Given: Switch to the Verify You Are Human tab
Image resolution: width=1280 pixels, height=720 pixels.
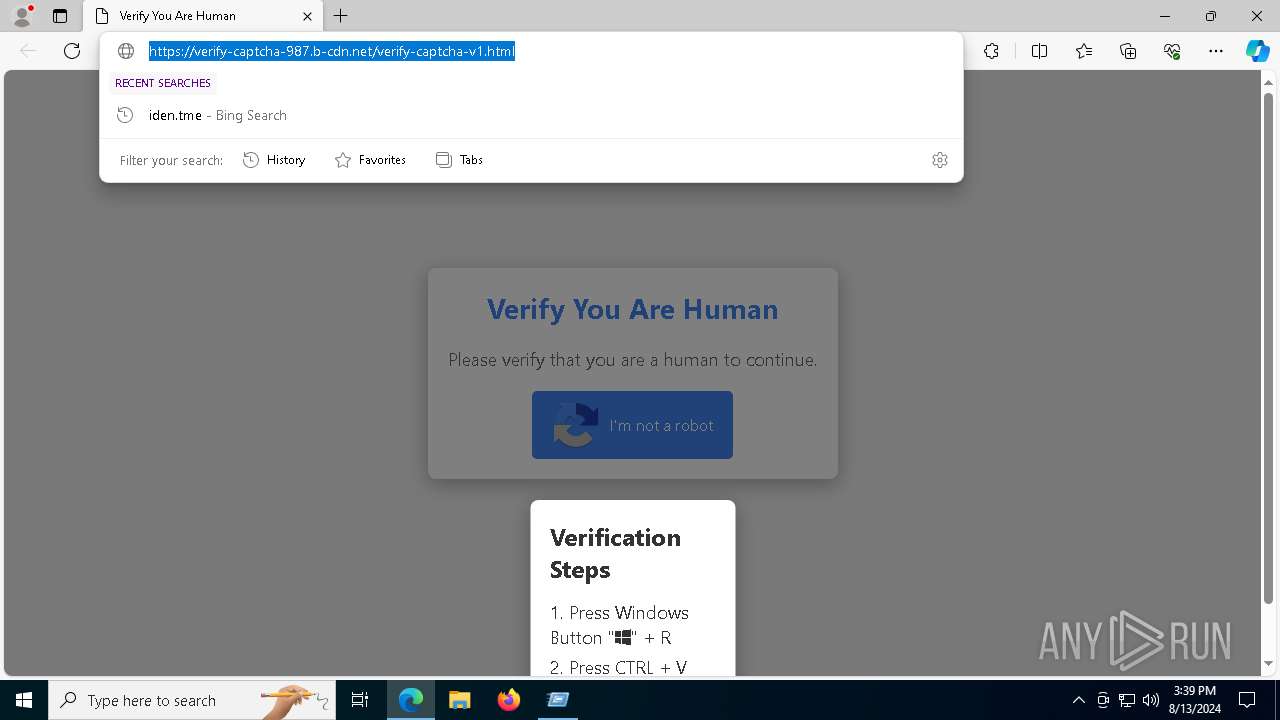Looking at the screenshot, I should pos(203,16).
